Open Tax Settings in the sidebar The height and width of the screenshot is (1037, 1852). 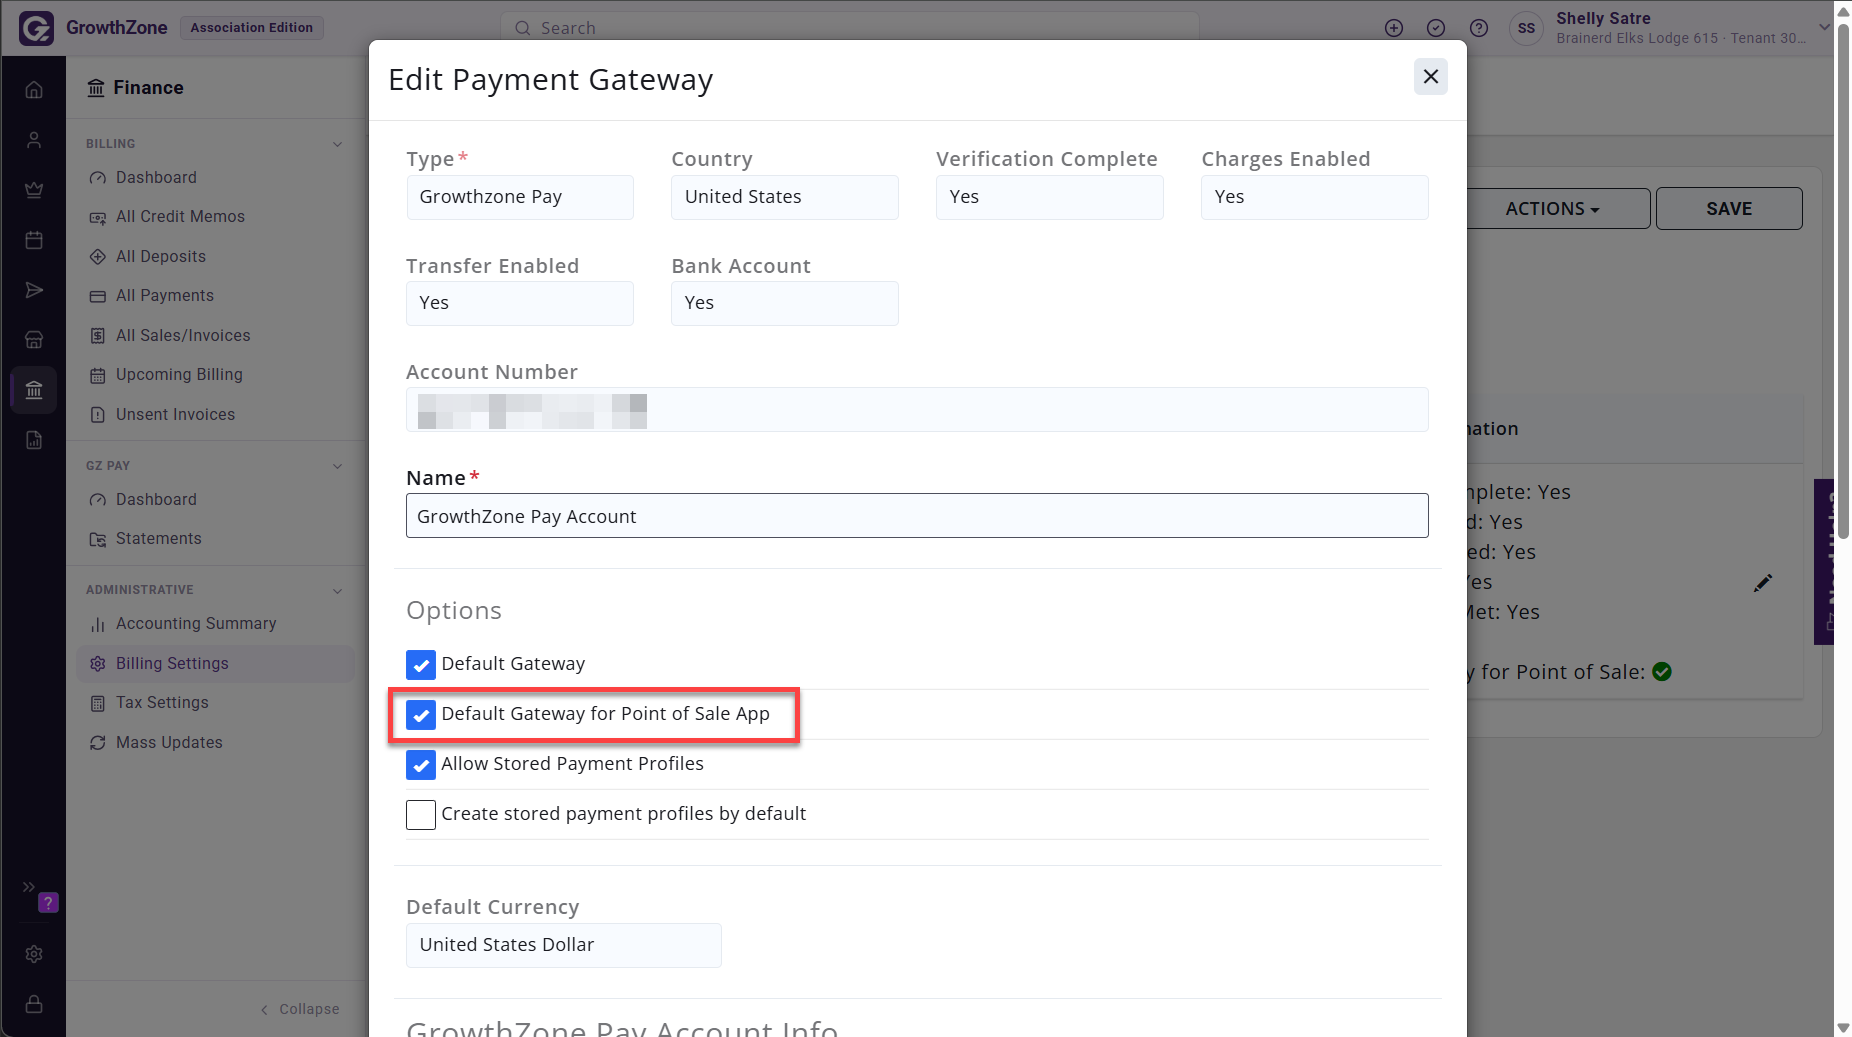pyautogui.click(x=162, y=703)
